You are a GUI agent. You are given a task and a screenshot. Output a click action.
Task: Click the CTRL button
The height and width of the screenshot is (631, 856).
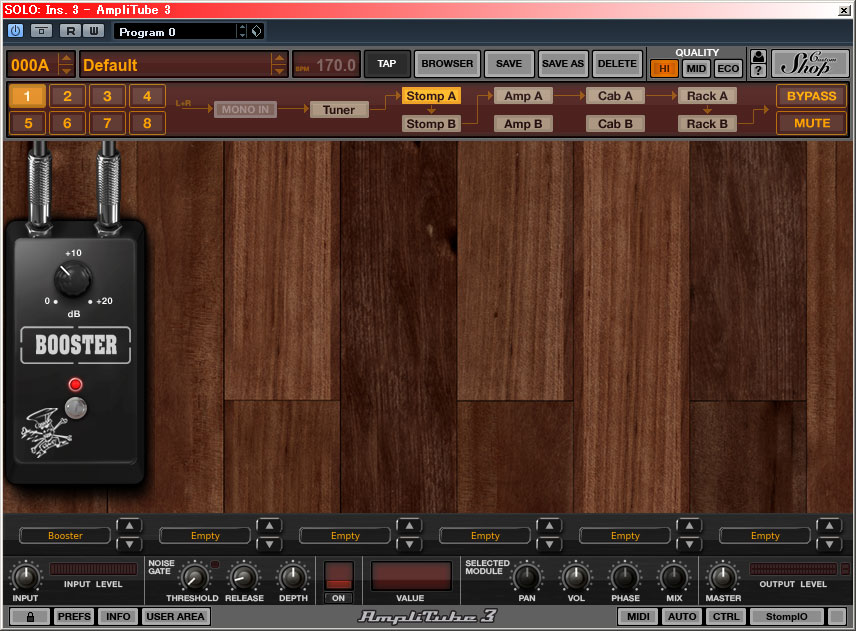[x=726, y=617]
